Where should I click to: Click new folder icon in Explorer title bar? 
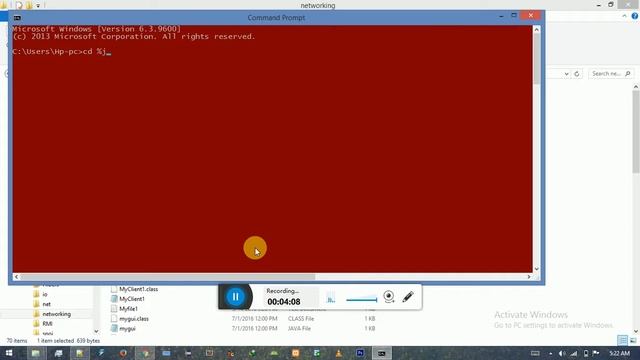tap(29, 6)
